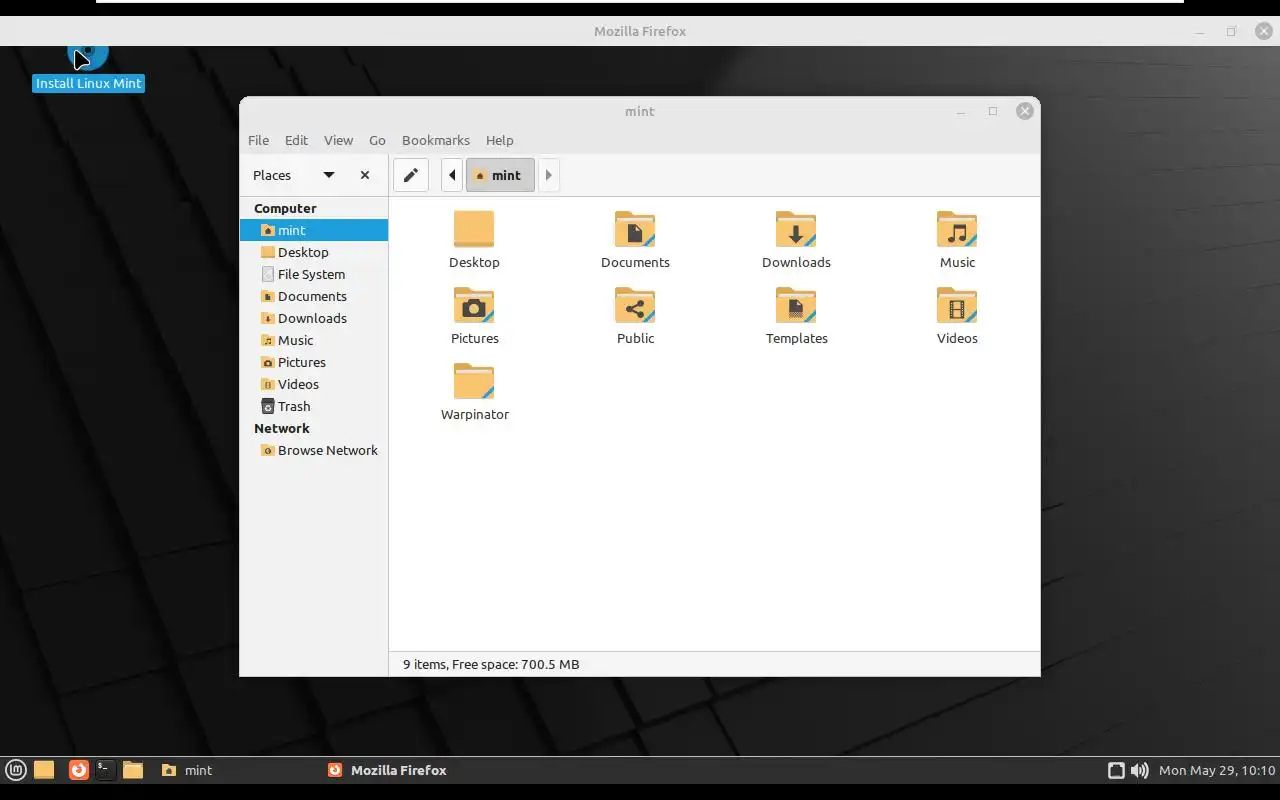Toggle location entry with pencil icon
Image resolution: width=1280 pixels, height=800 pixels.
(410, 175)
